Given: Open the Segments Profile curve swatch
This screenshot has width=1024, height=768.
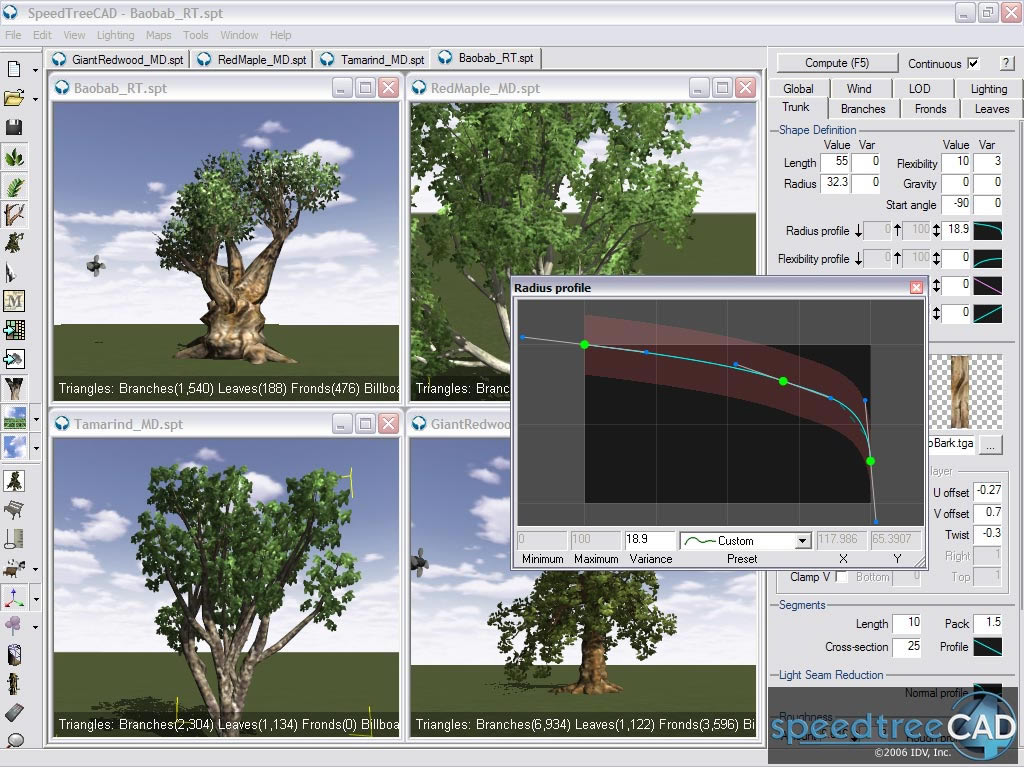Looking at the screenshot, I should [x=987, y=647].
